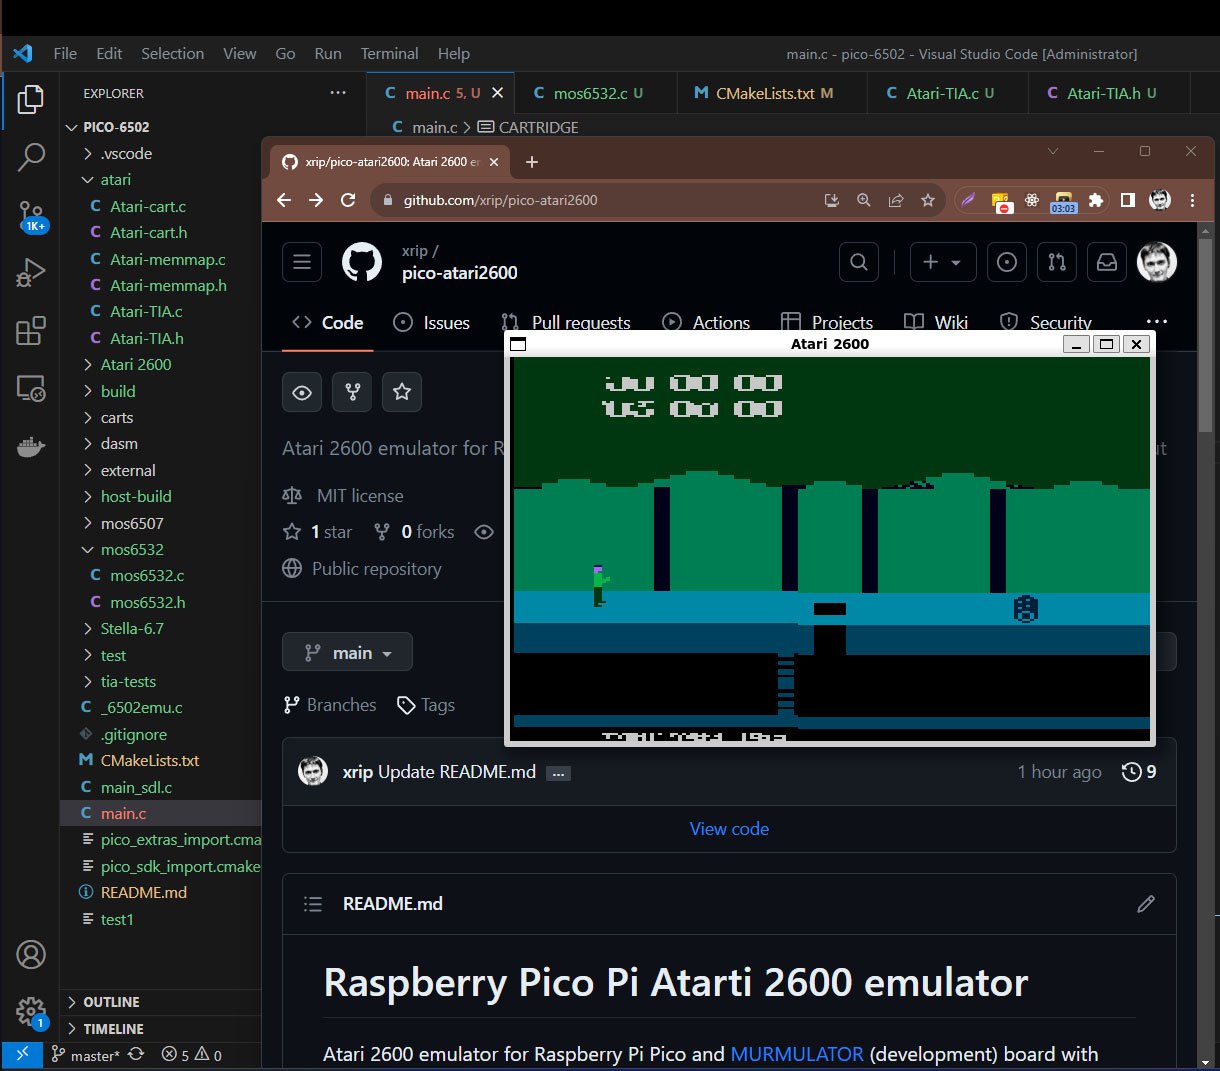Close the xrip/pico-atari2600 Chrome tab
Viewport: 1220px width, 1071px height.
coord(492,162)
